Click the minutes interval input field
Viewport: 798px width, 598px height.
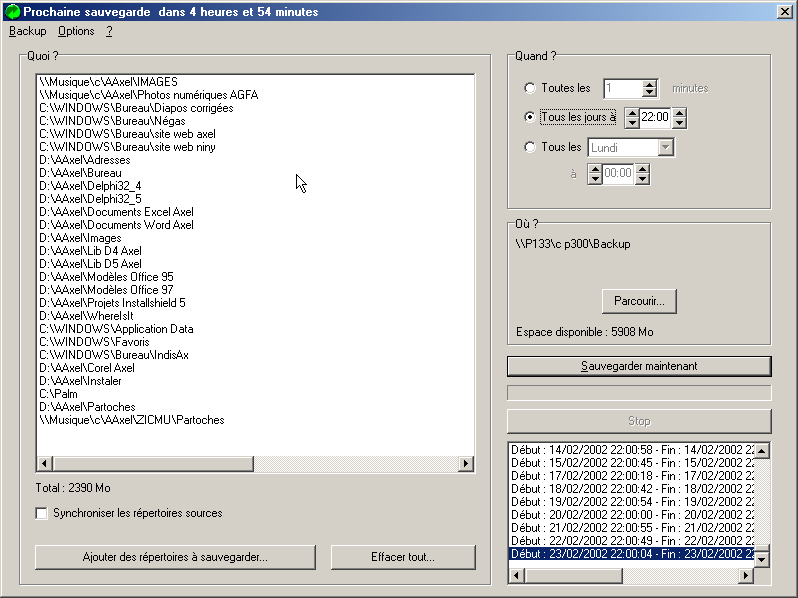coord(623,89)
